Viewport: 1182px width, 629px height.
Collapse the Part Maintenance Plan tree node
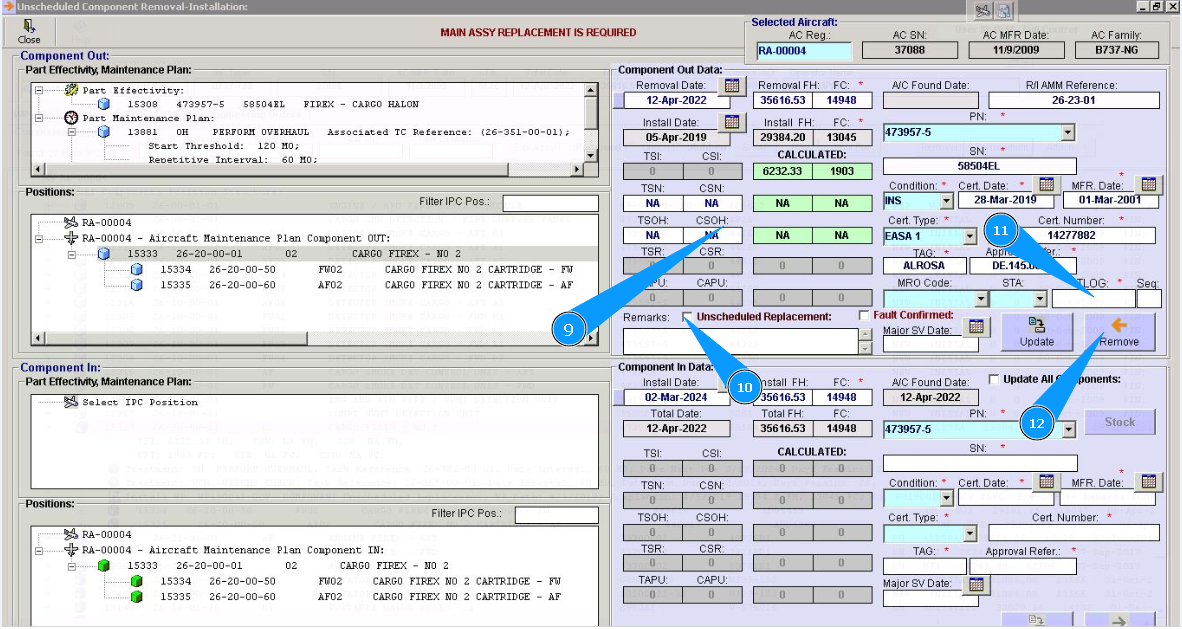[39, 118]
